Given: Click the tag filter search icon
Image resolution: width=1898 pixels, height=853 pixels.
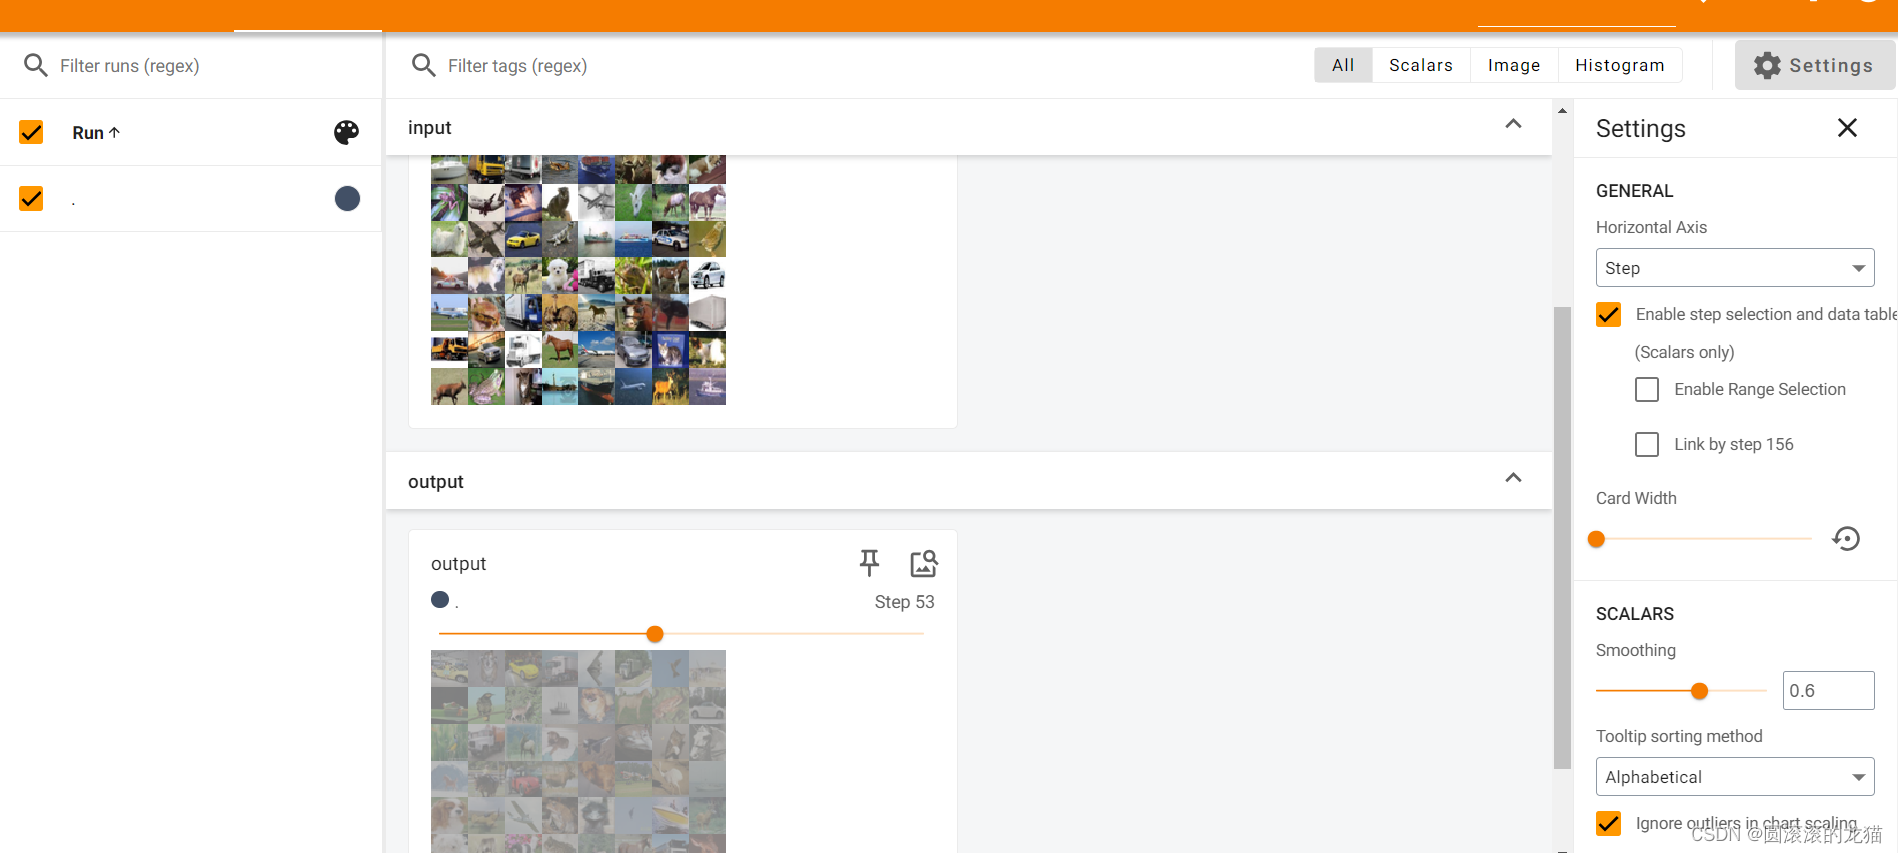Looking at the screenshot, I should pyautogui.click(x=423, y=65).
